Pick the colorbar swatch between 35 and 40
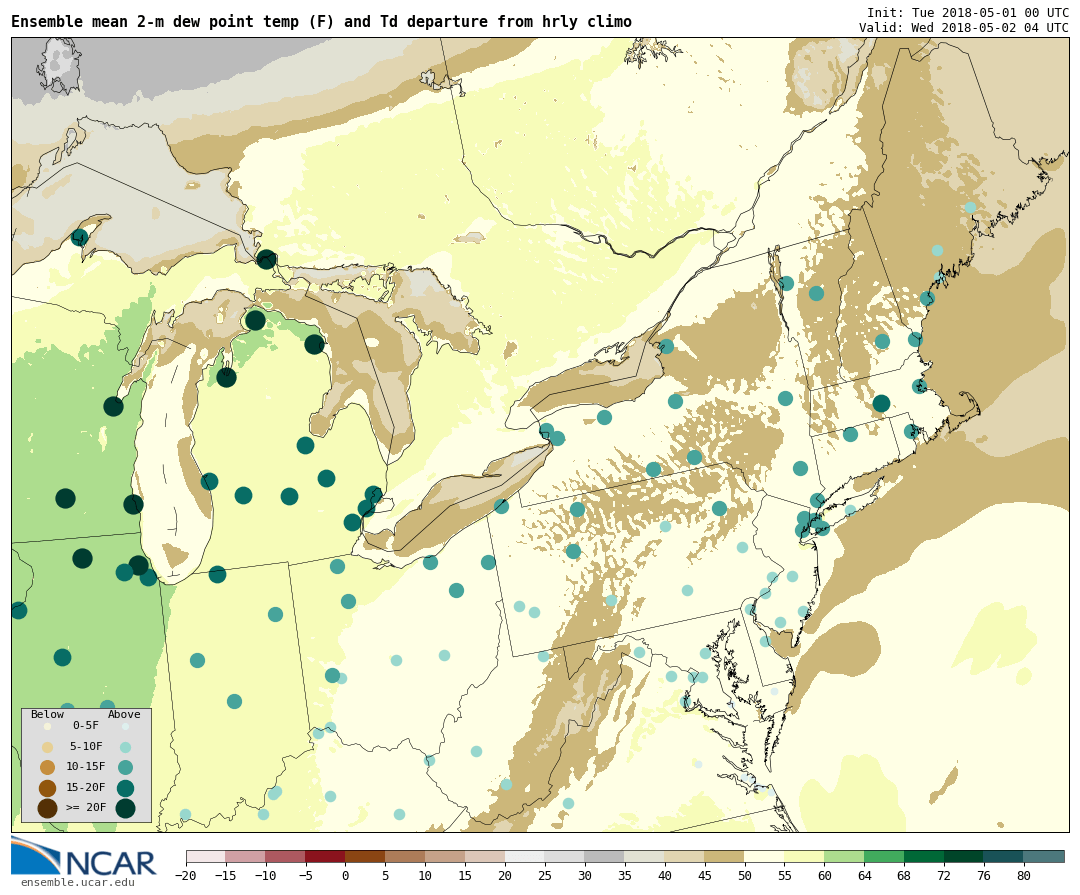This screenshot has height=895, width=1080. (645, 856)
